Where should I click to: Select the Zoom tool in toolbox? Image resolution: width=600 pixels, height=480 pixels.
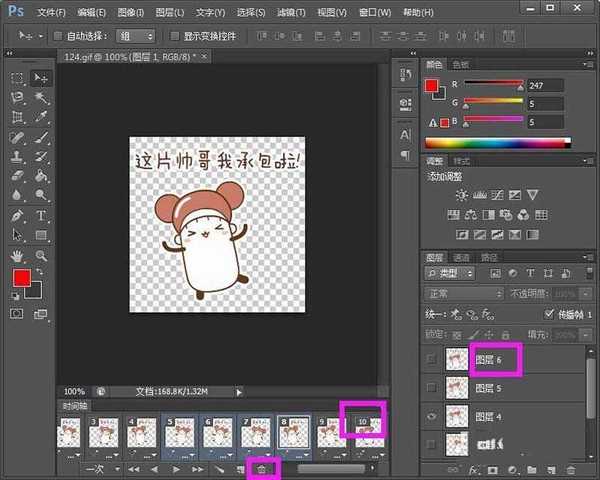[x=41, y=254]
